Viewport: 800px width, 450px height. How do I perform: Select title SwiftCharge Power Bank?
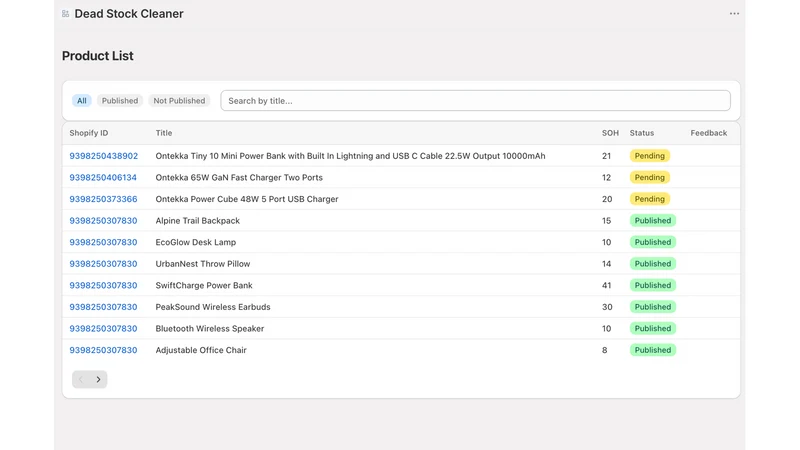[x=204, y=285]
